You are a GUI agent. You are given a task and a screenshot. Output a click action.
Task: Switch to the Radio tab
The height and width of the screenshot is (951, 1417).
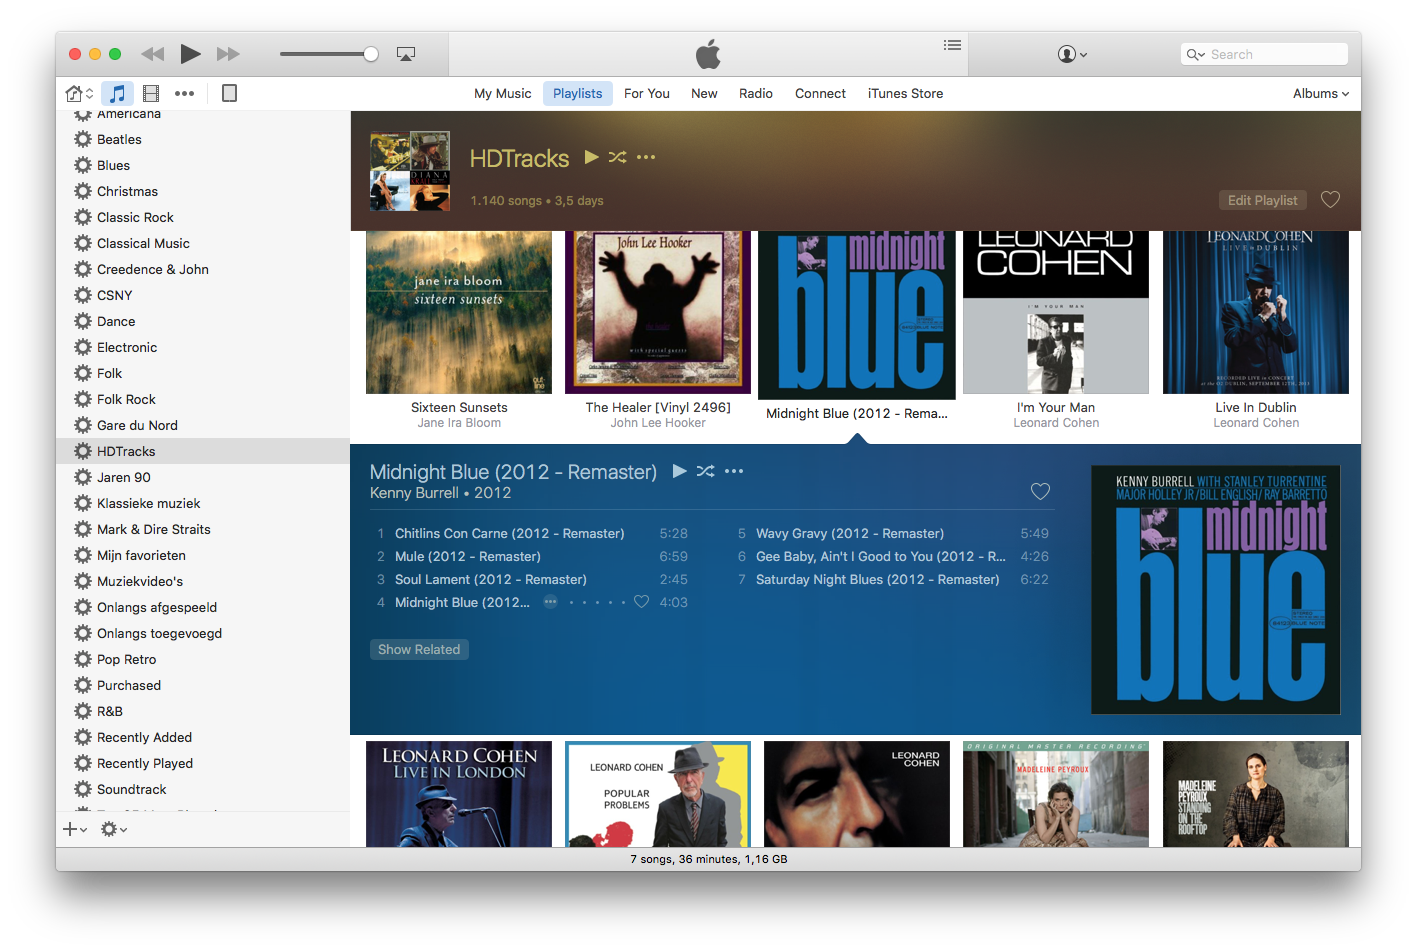[x=756, y=93]
